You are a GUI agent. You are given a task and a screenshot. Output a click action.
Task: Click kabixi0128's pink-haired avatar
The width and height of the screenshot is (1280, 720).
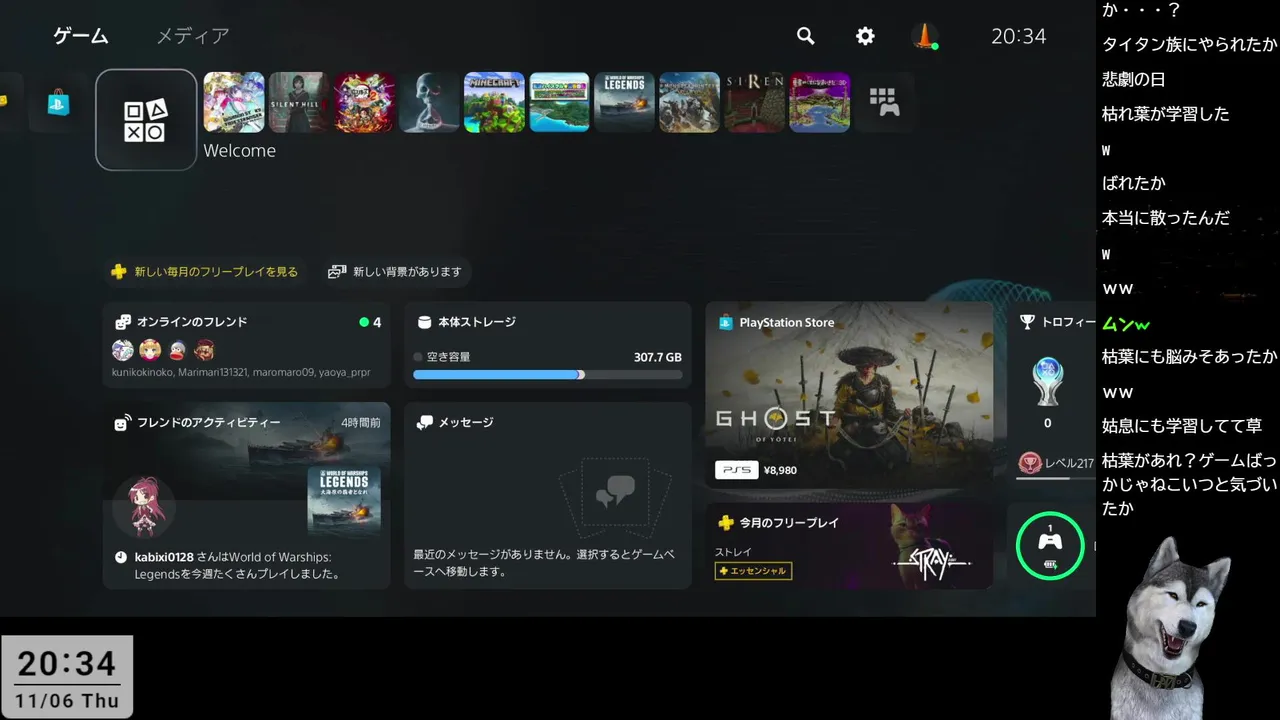pyautogui.click(x=146, y=507)
